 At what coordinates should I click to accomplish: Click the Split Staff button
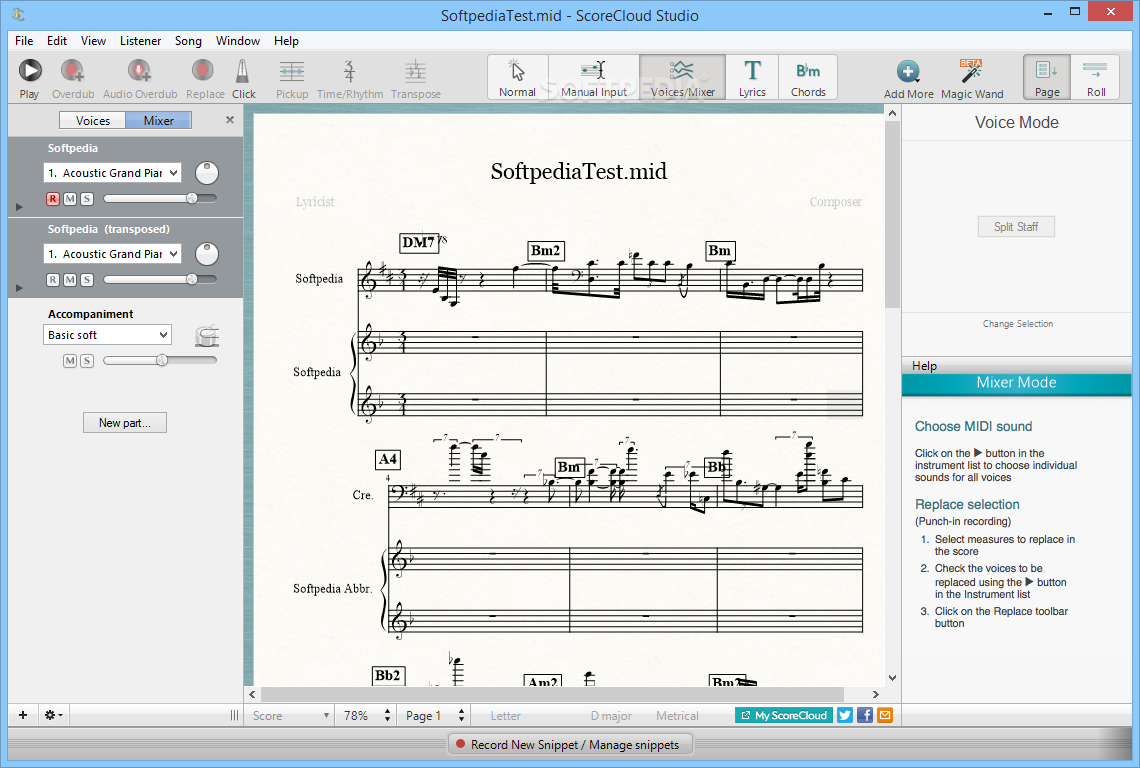[x=1016, y=227]
